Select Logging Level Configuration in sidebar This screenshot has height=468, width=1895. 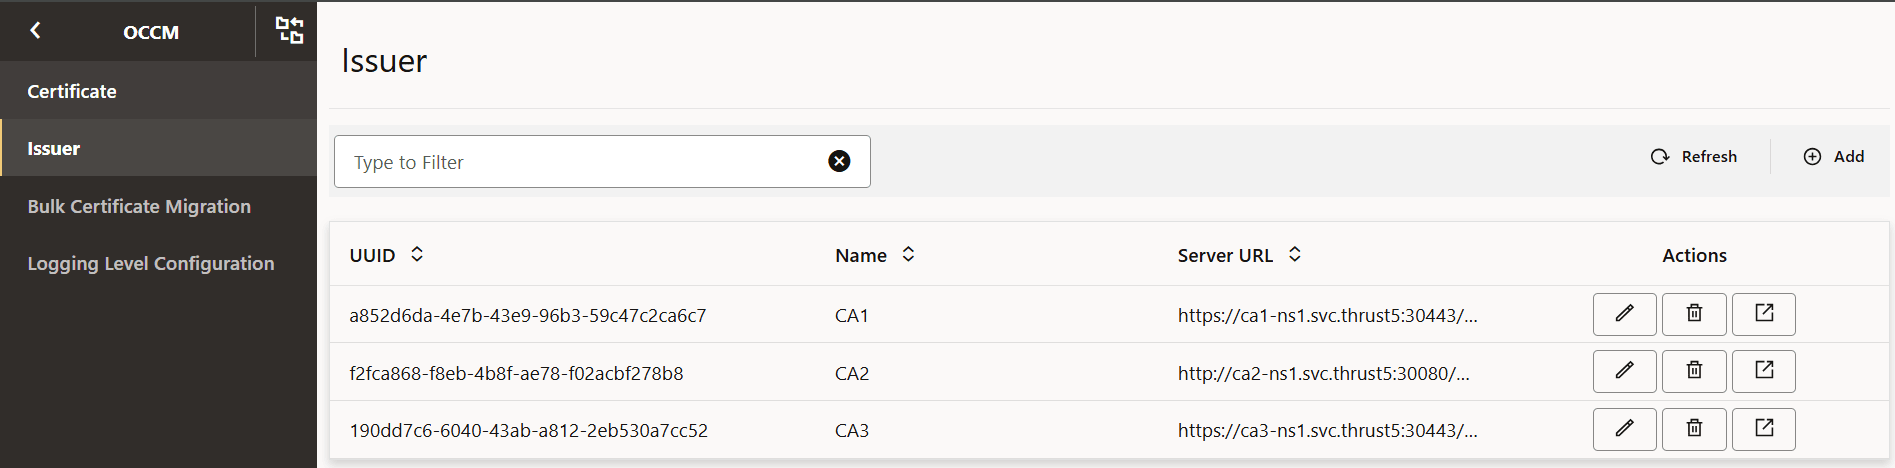pos(151,263)
